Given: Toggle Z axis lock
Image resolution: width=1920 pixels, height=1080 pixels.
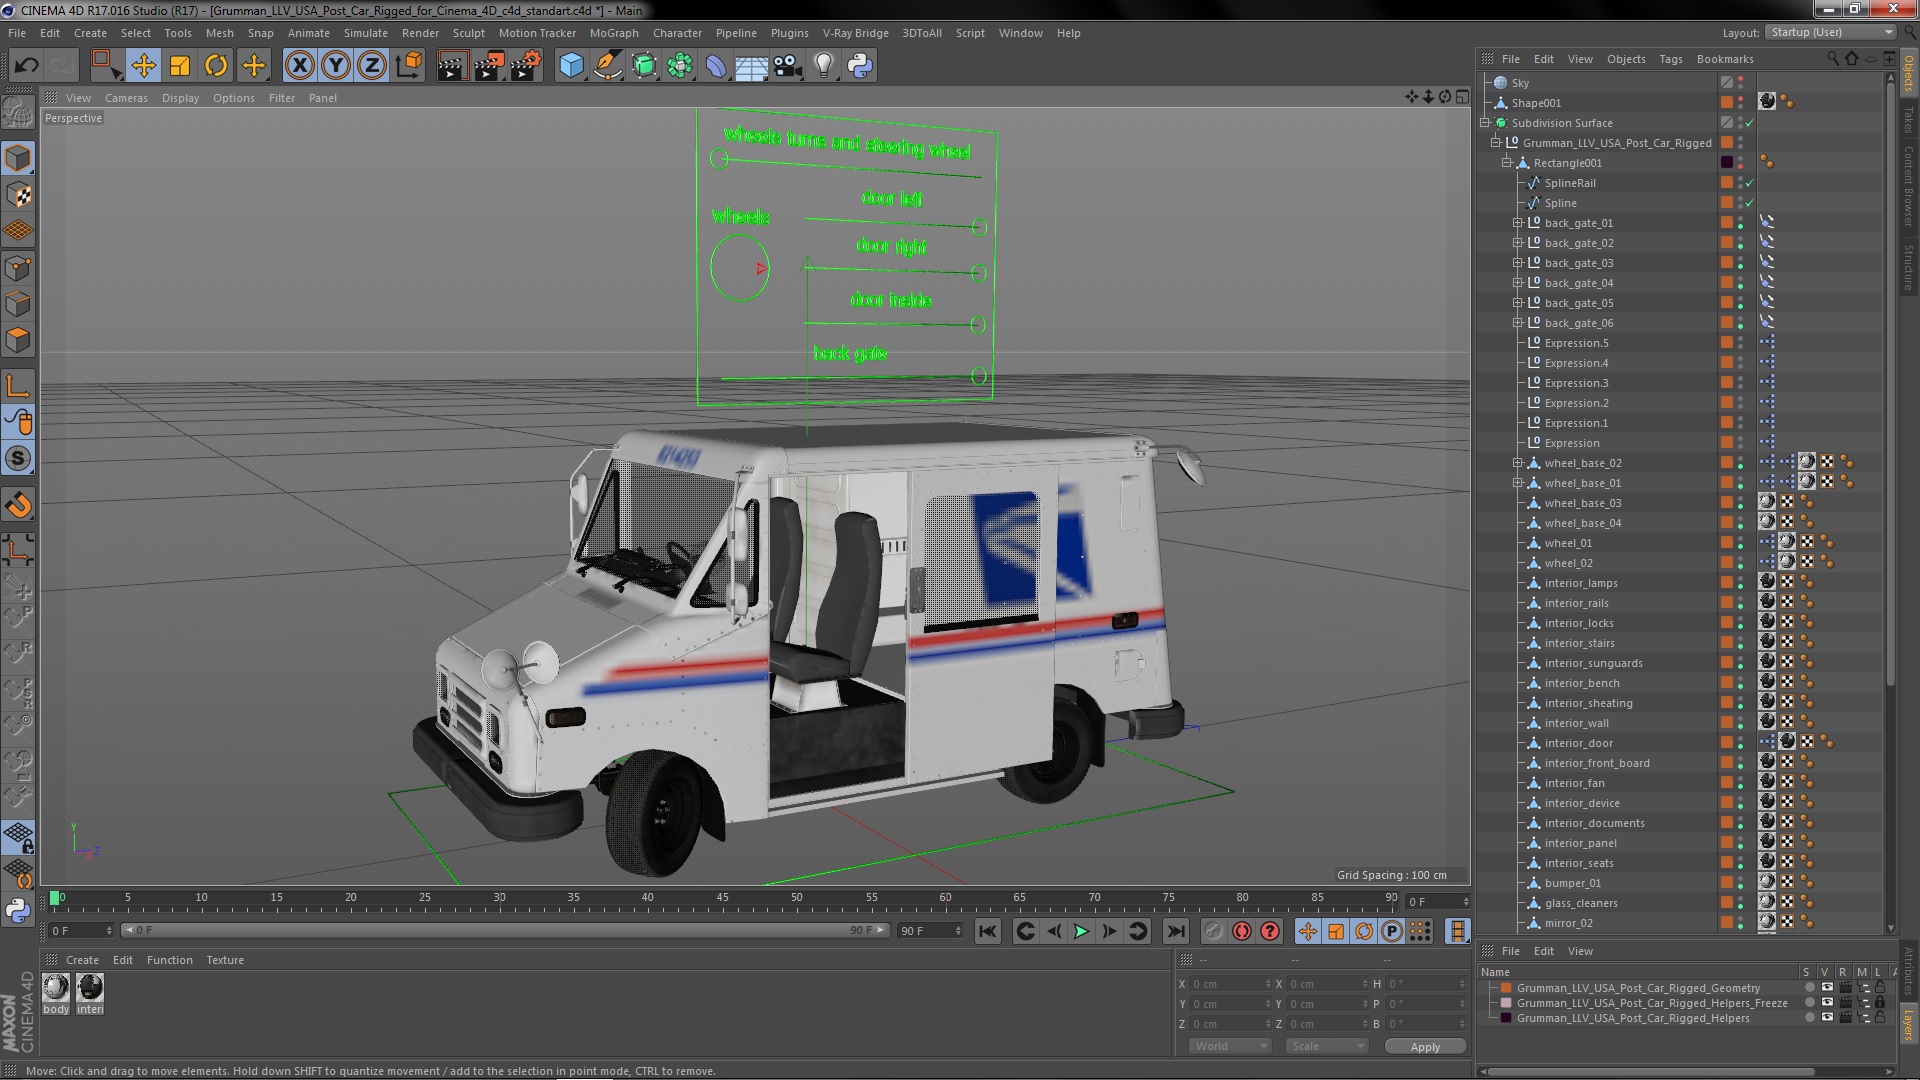Looking at the screenshot, I should 372,66.
